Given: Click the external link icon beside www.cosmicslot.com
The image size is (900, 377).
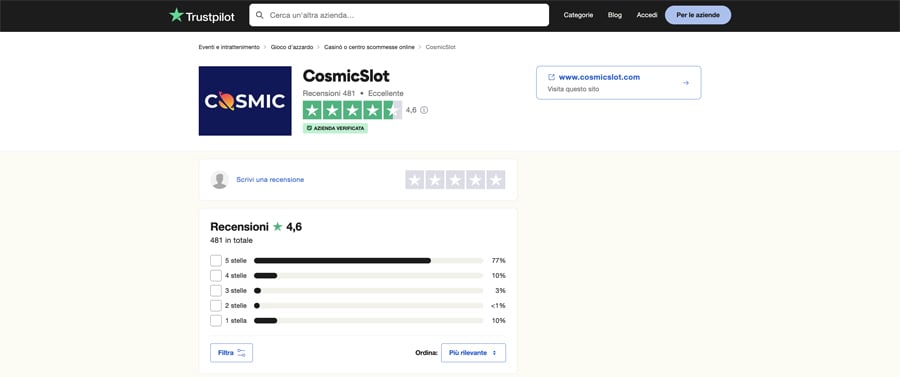Looking at the screenshot, I should pos(552,77).
